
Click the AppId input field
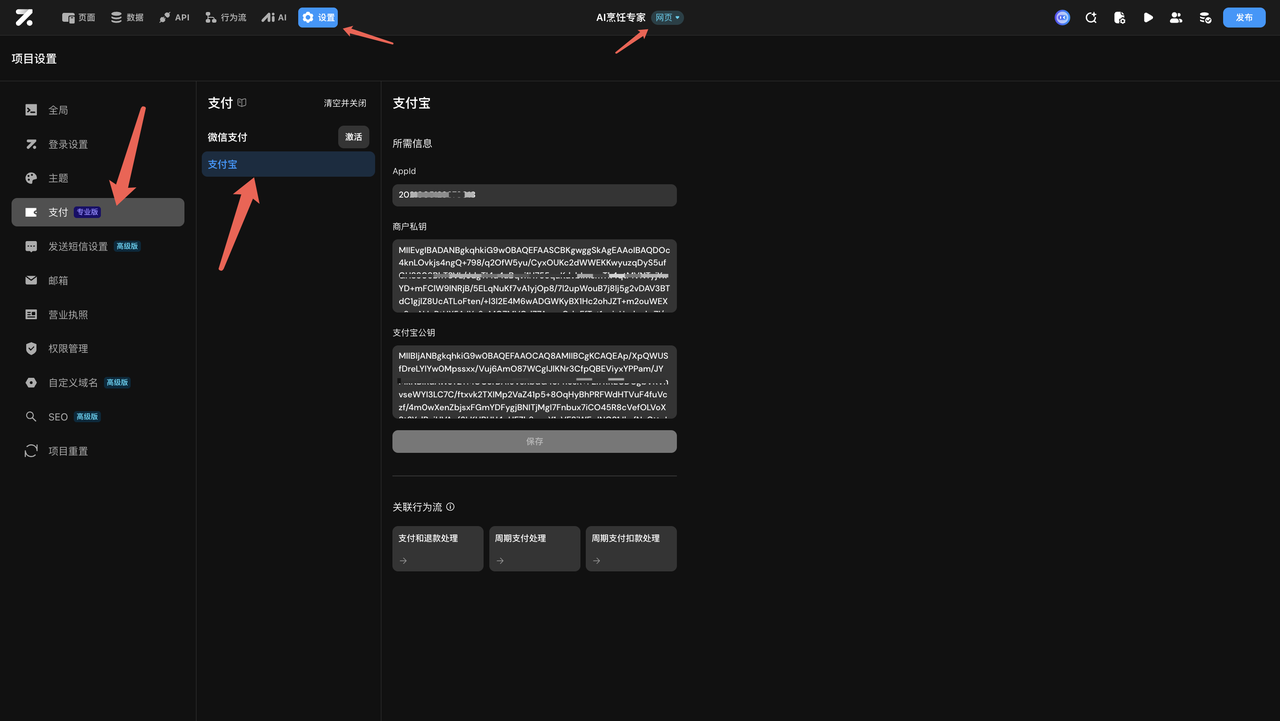pos(534,195)
